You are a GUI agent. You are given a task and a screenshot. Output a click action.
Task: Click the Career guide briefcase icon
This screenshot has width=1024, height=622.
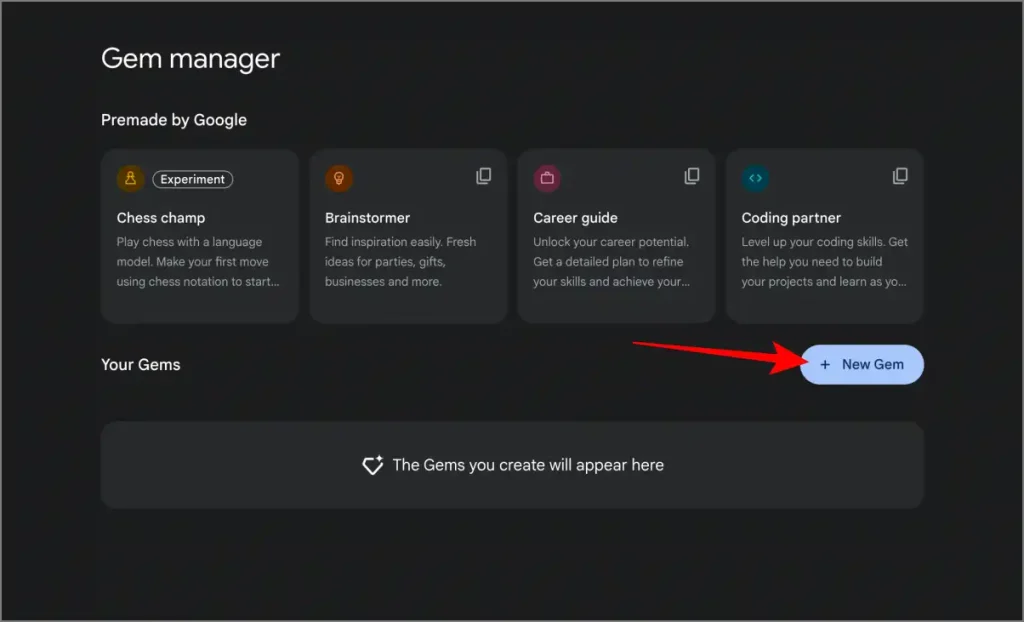[547, 179]
